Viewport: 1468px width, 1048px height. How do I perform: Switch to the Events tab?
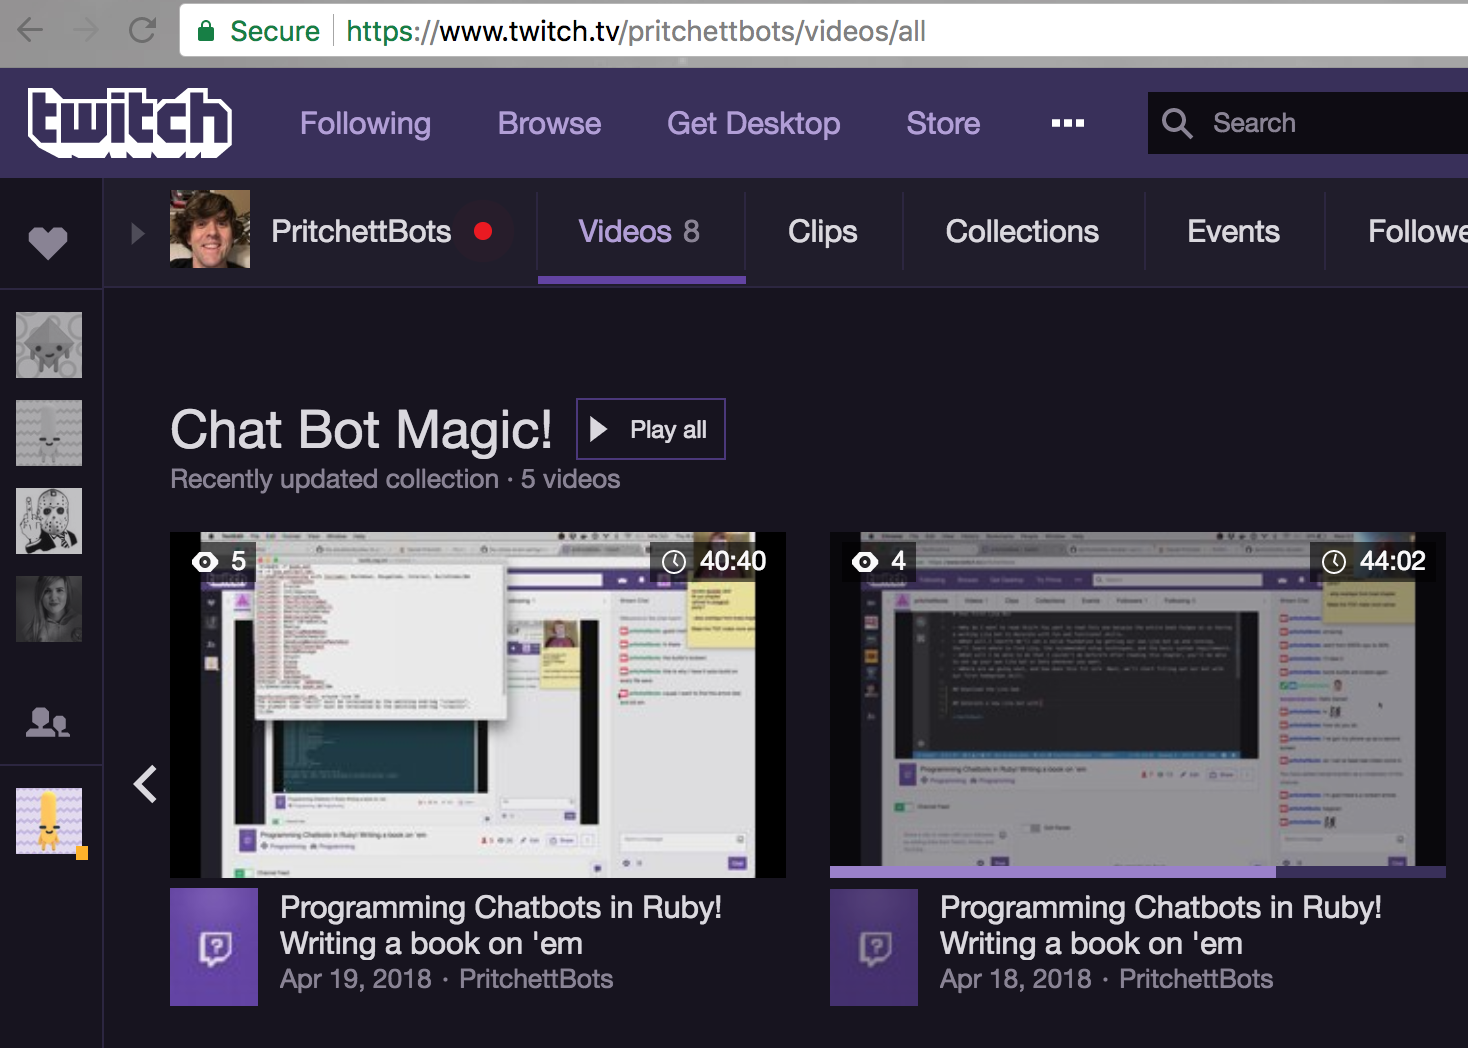click(1233, 231)
